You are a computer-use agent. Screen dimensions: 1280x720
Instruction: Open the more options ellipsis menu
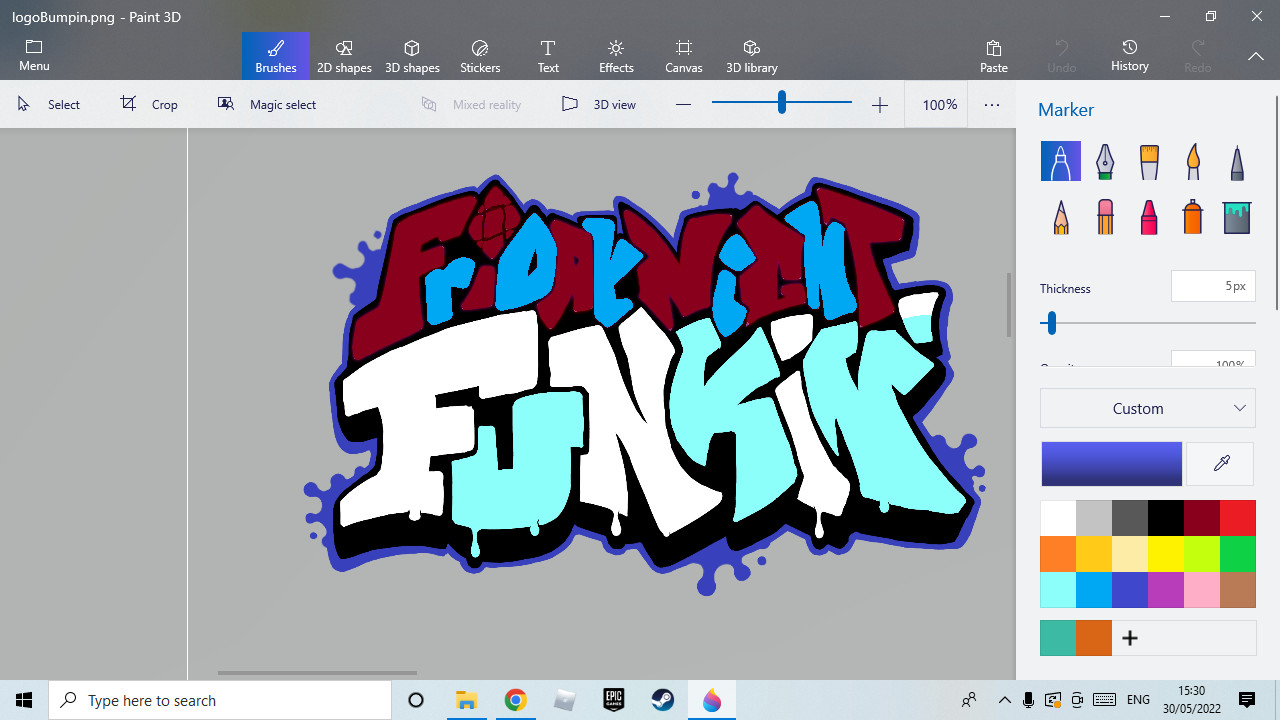coord(992,104)
